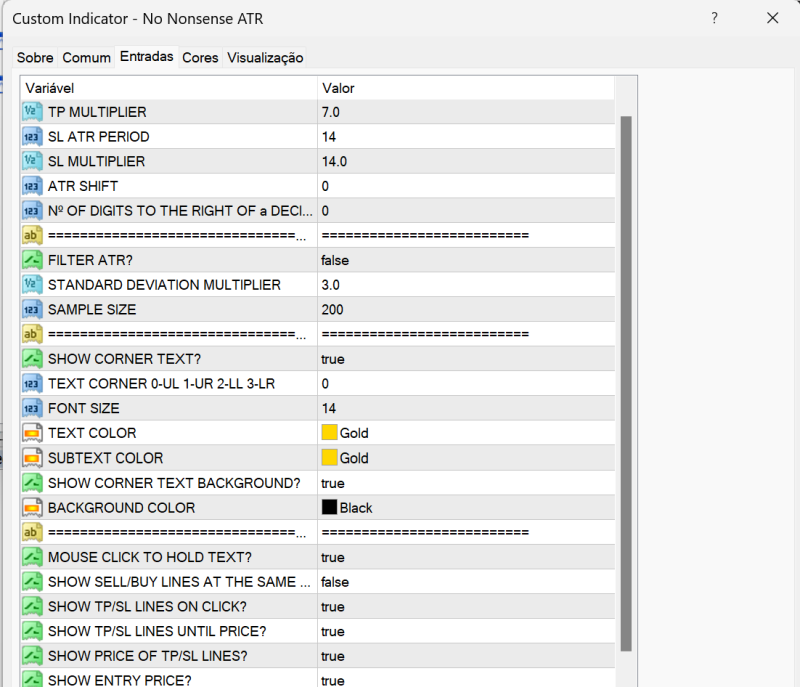Edit the STANDARD DEVIATION MULTIPLIER value 3.0
The image size is (800, 687).
coord(331,285)
